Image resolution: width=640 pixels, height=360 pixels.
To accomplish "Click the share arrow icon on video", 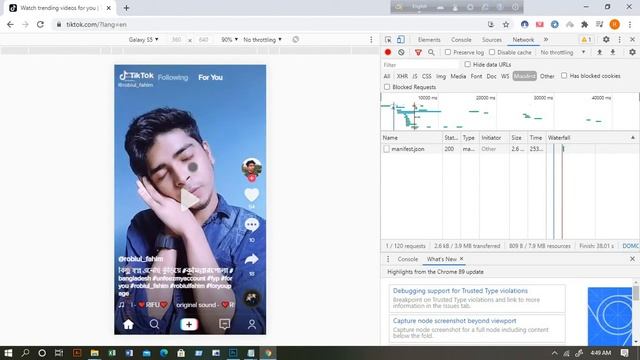I will 251,259.
